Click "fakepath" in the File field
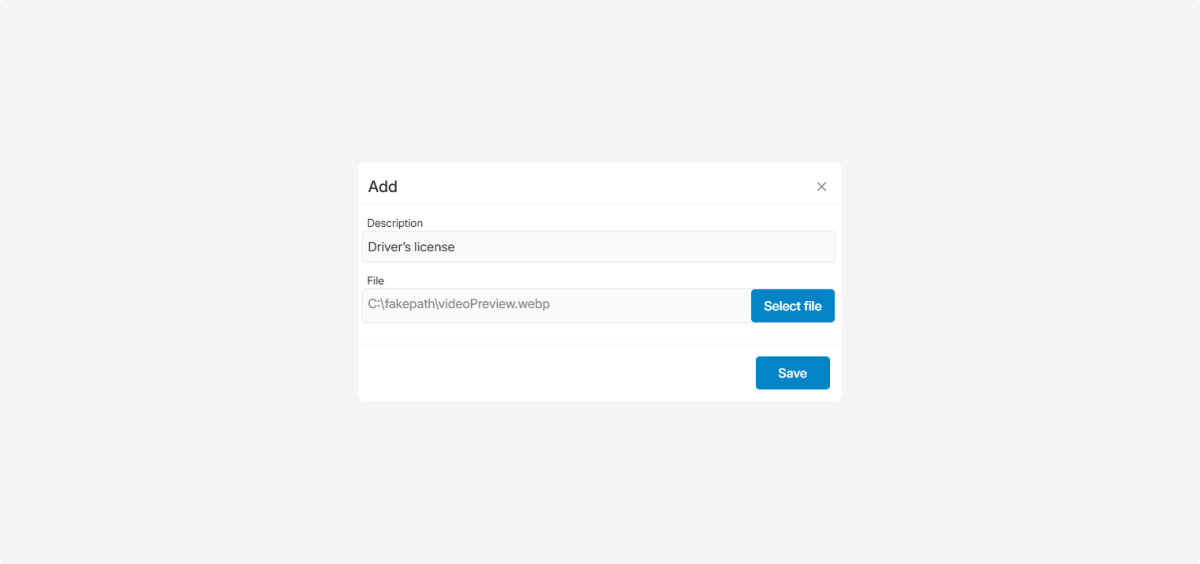The width and height of the screenshot is (1200, 564). click(409, 305)
